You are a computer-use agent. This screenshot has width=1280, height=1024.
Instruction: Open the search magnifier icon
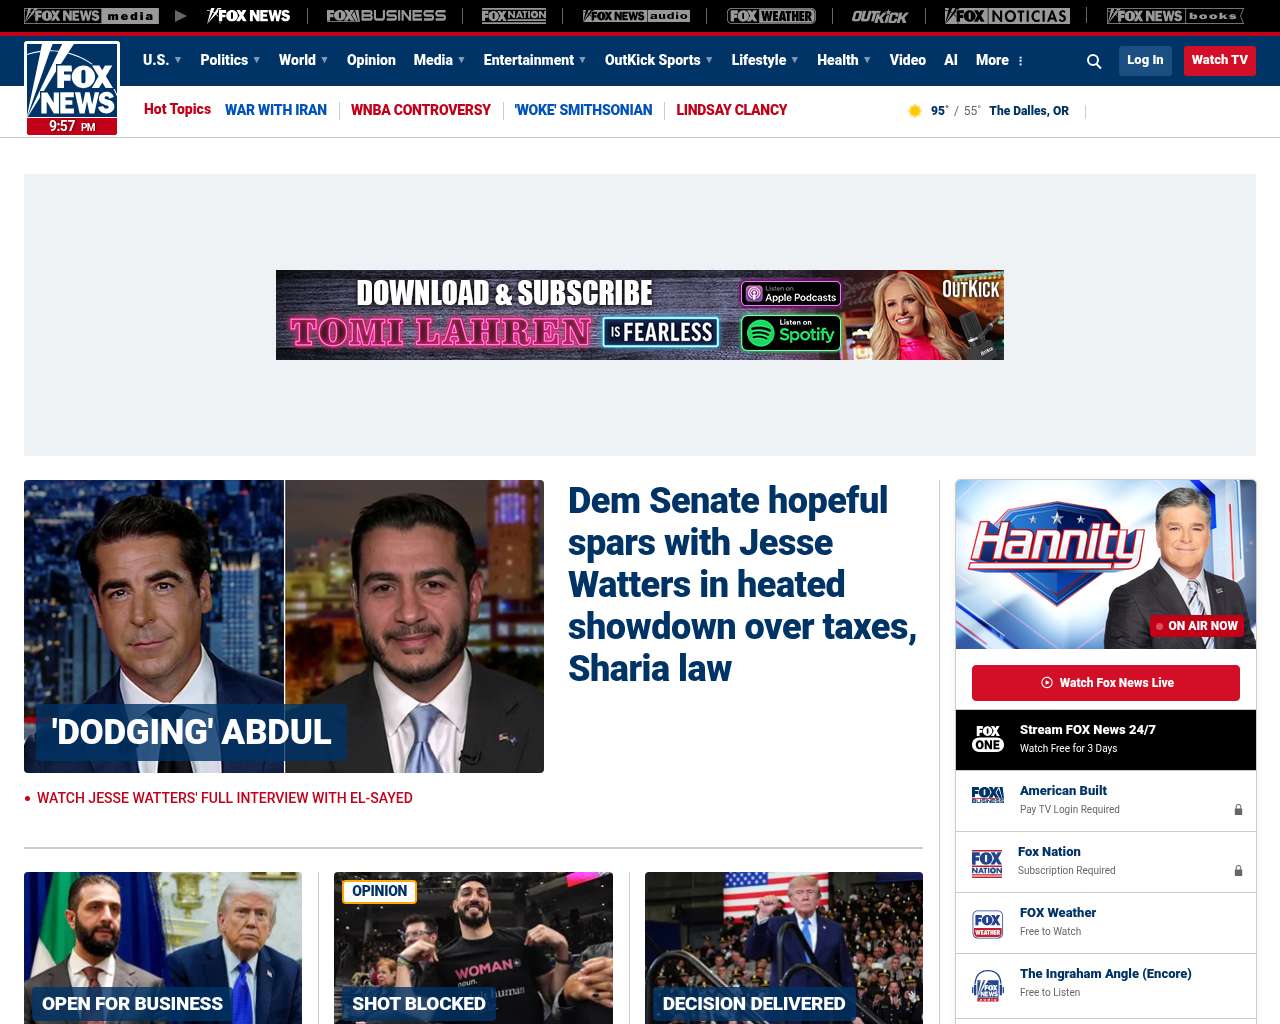point(1094,61)
